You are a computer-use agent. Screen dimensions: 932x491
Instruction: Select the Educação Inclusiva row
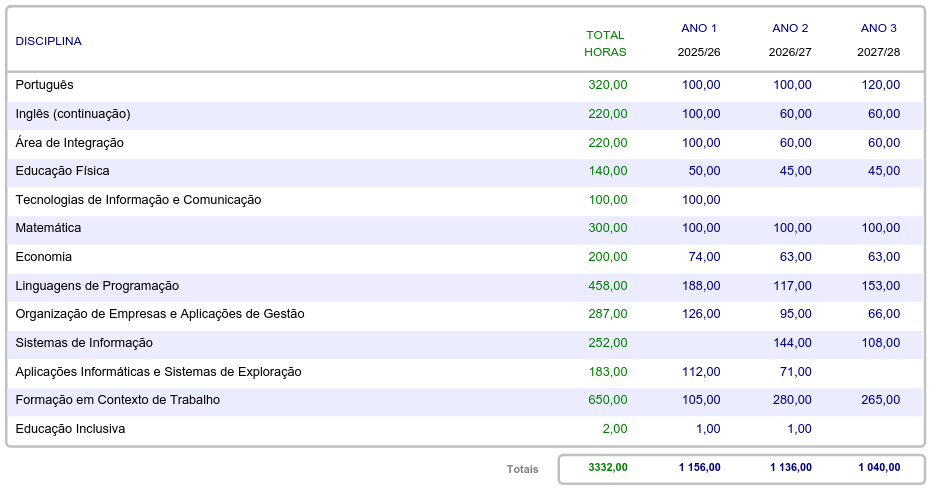(x=70, y=429)
